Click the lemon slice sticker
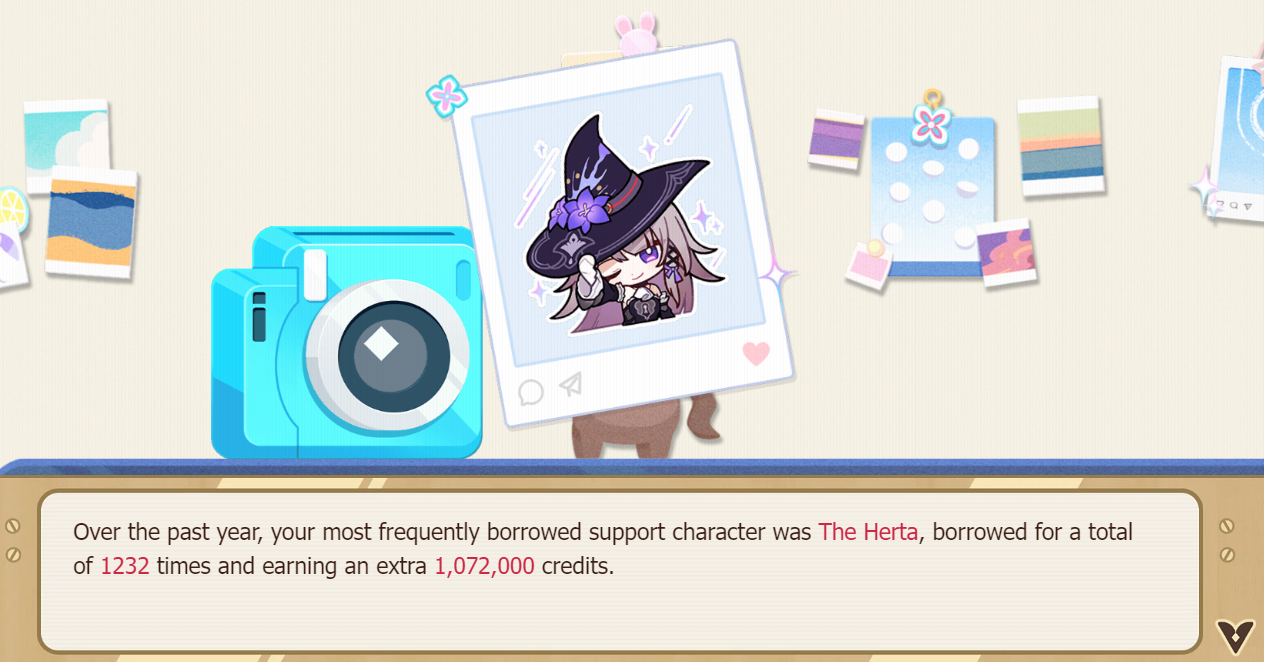Screen dimensions: 1264x662 click(x=10, y=210)
